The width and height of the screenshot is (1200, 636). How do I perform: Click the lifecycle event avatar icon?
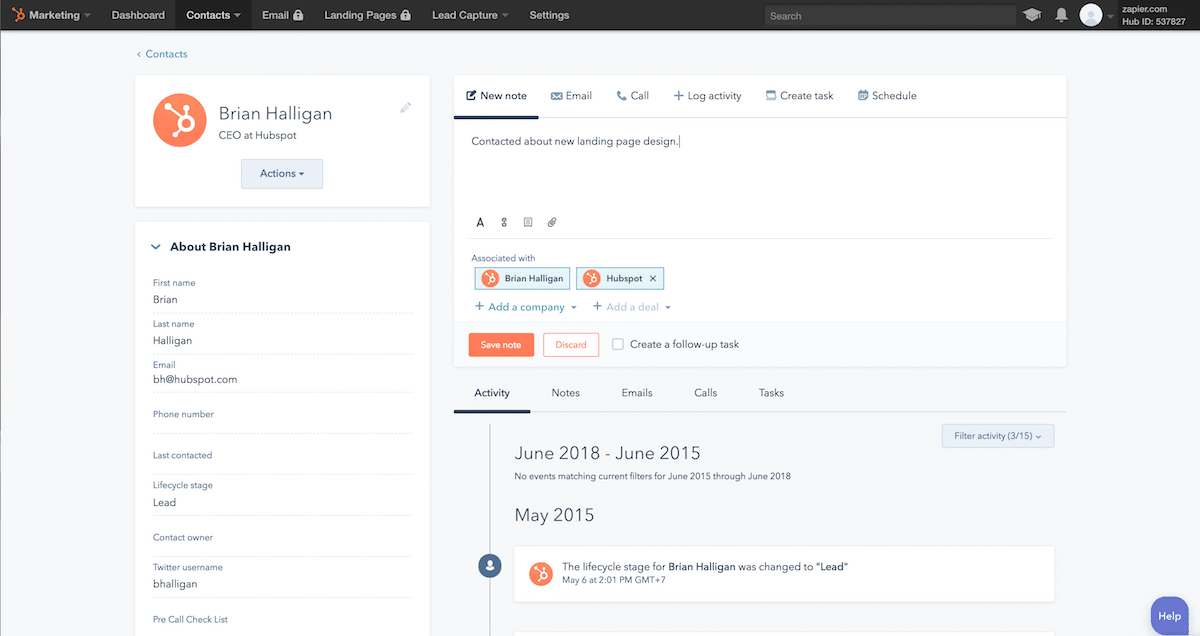pyautogui.click(x=541, y=573)
